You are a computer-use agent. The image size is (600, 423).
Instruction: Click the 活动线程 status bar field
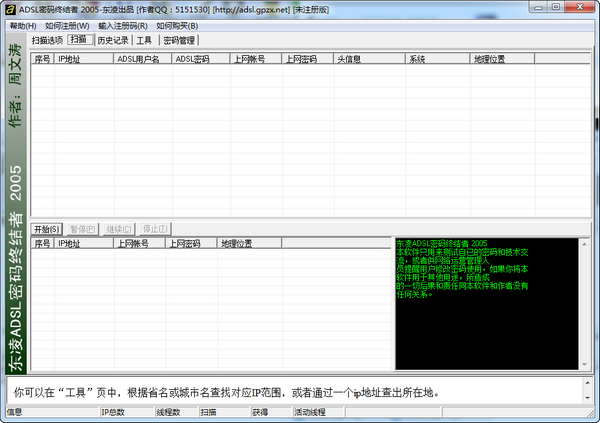pos(319,412)
